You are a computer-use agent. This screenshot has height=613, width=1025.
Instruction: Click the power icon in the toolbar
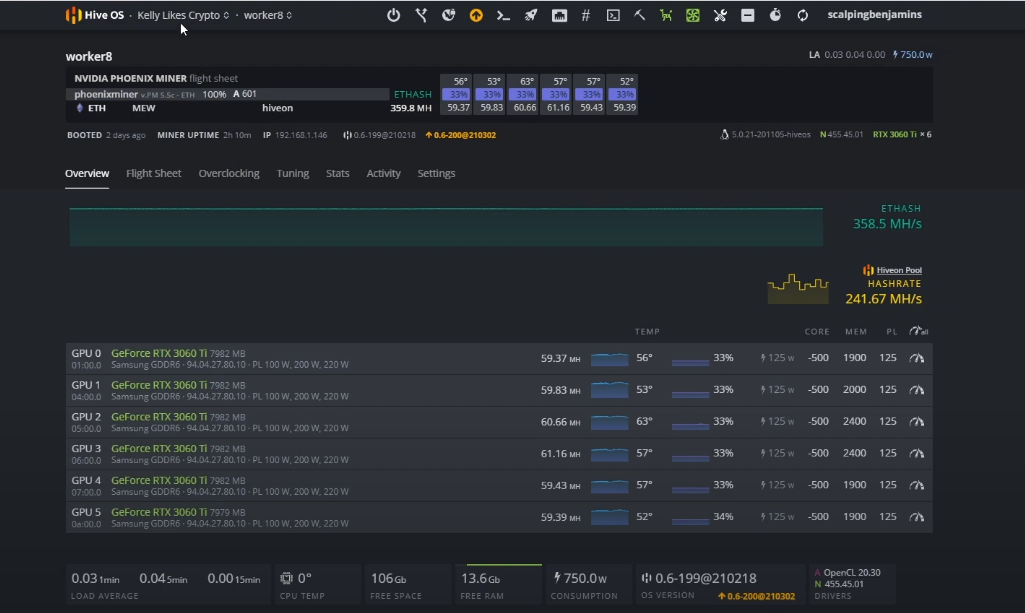393,15
